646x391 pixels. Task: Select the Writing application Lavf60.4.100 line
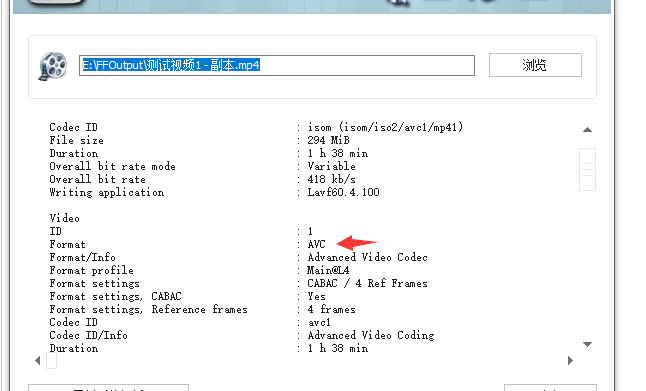pos(214,192)
